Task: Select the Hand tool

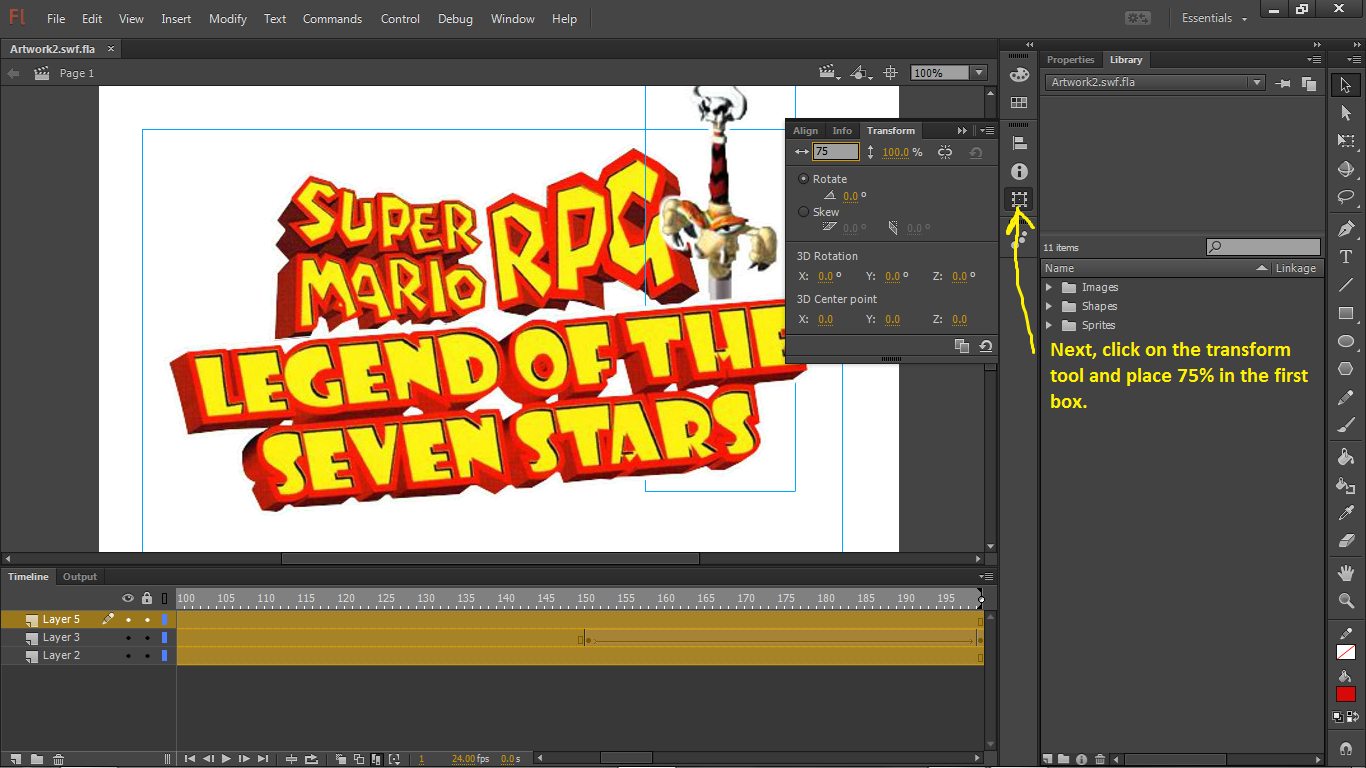Action: 1346,573
